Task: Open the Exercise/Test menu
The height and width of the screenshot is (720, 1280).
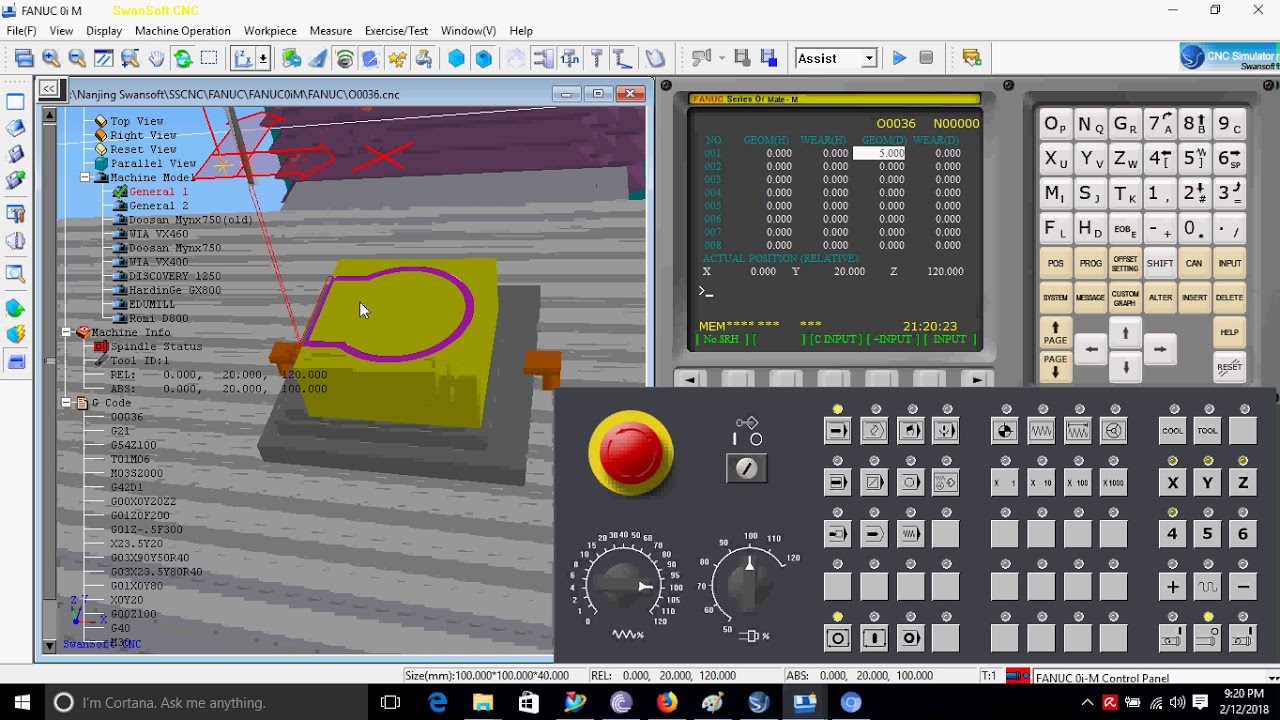Action: pyautogui.click(x=396, y=31)
